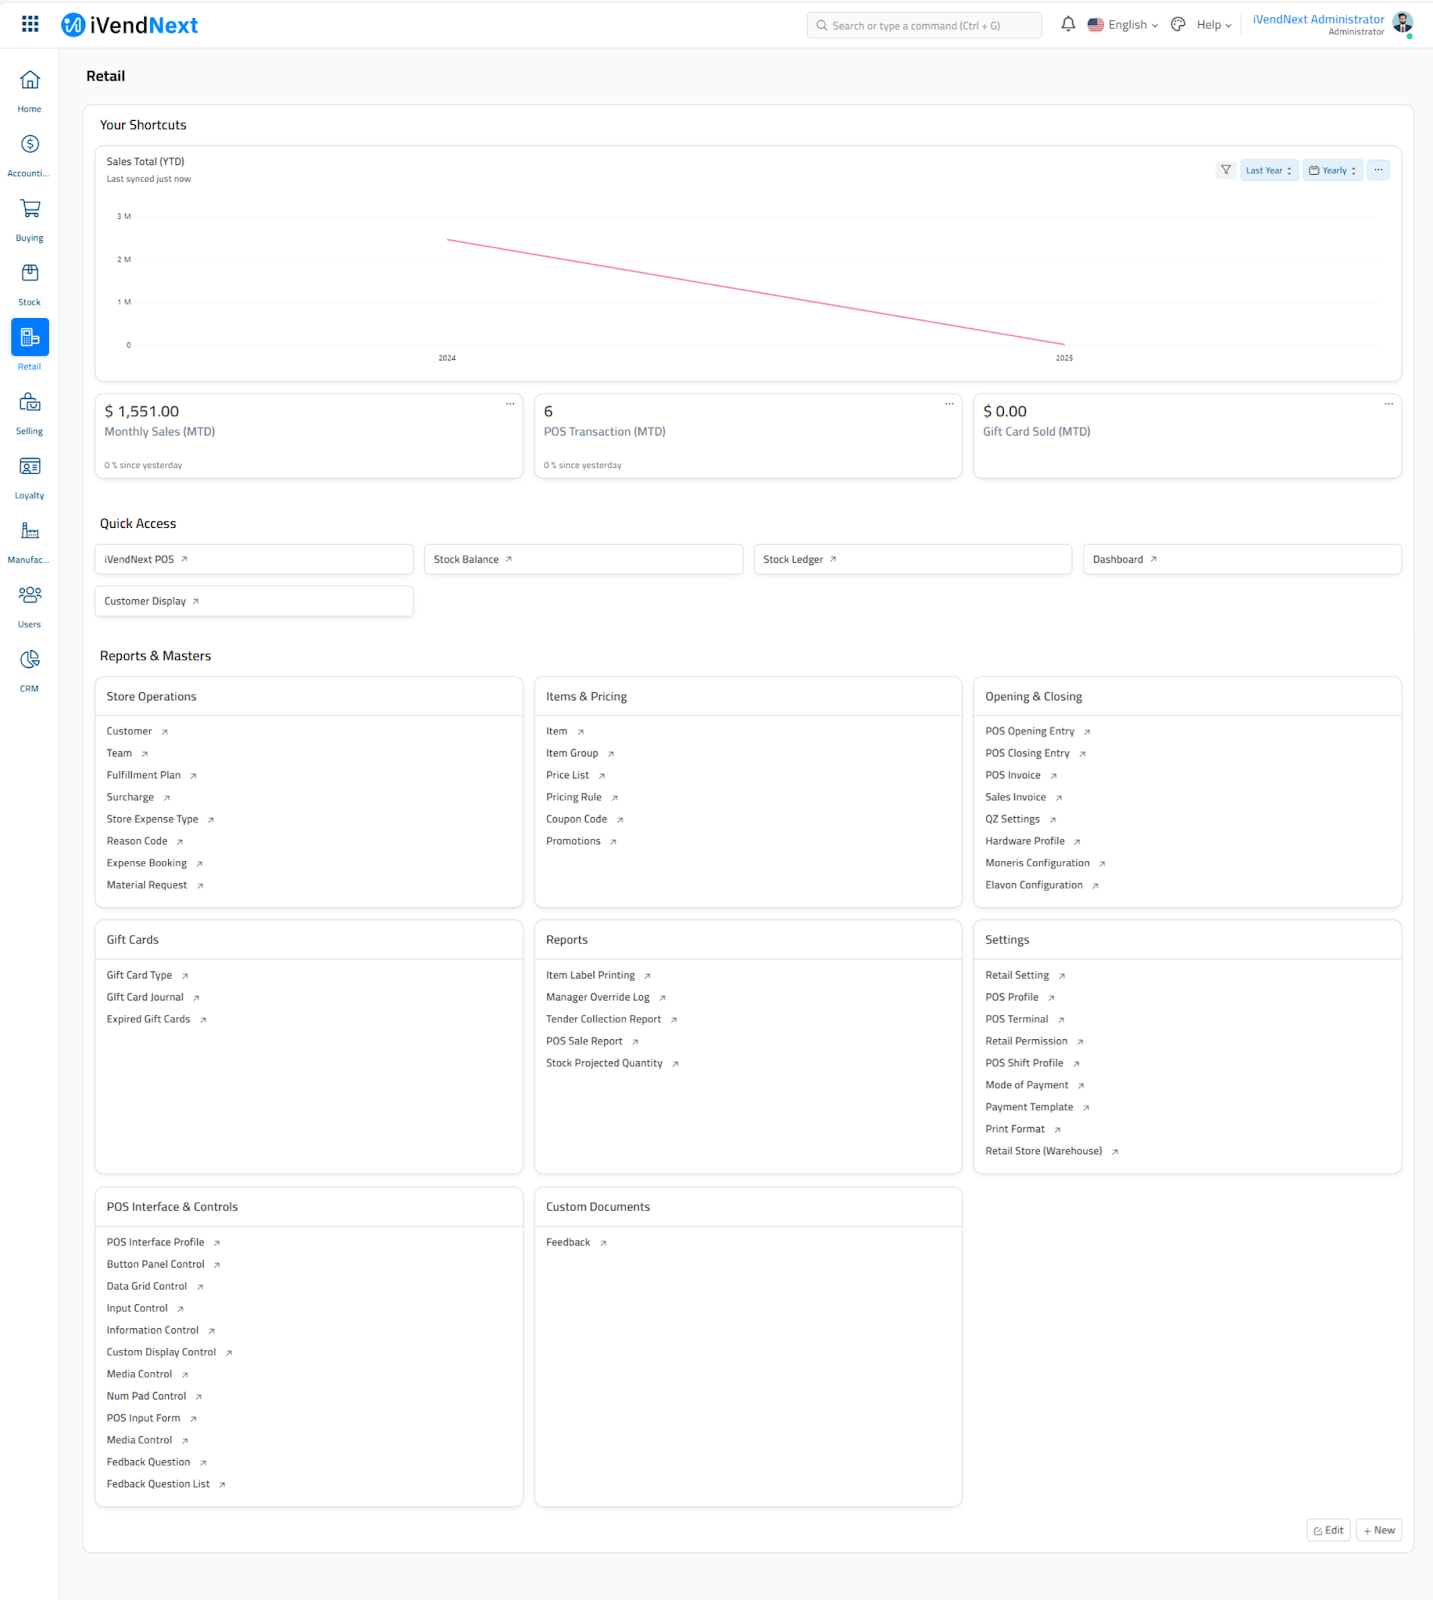Open the Help dropdown menu
This screenshot has height=1600, width=1433.
pyautogui.click(x=1214, y=25)
